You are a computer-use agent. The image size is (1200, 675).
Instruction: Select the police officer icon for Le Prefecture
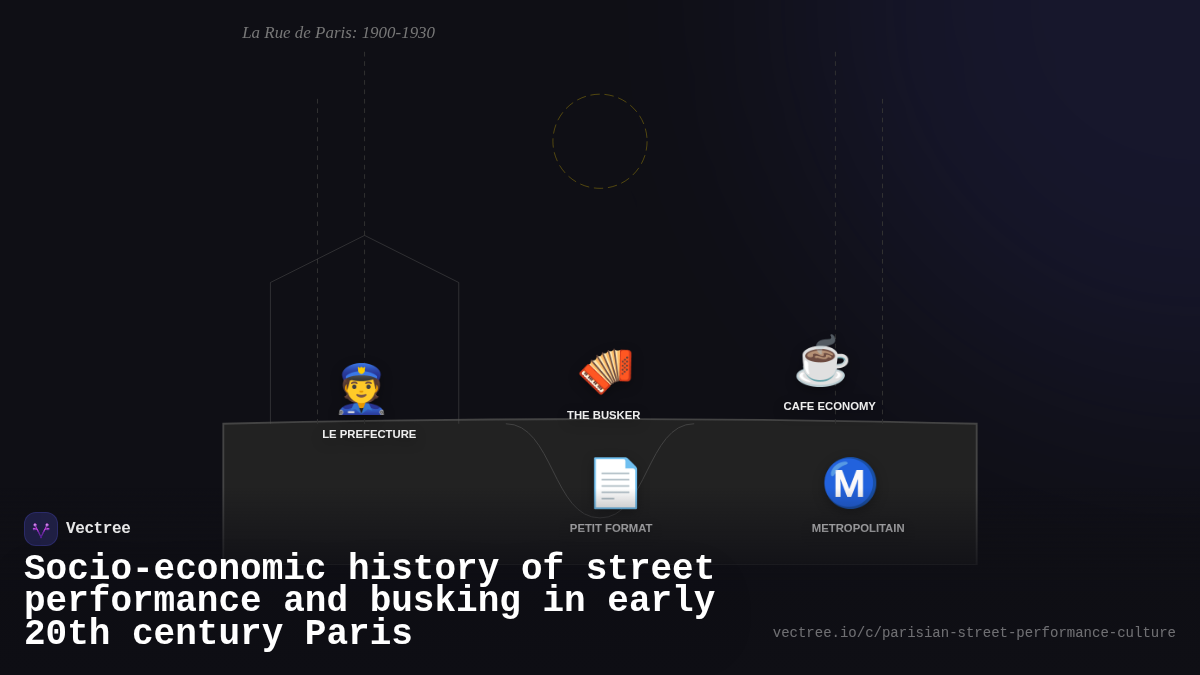click(x=363, y=390)
